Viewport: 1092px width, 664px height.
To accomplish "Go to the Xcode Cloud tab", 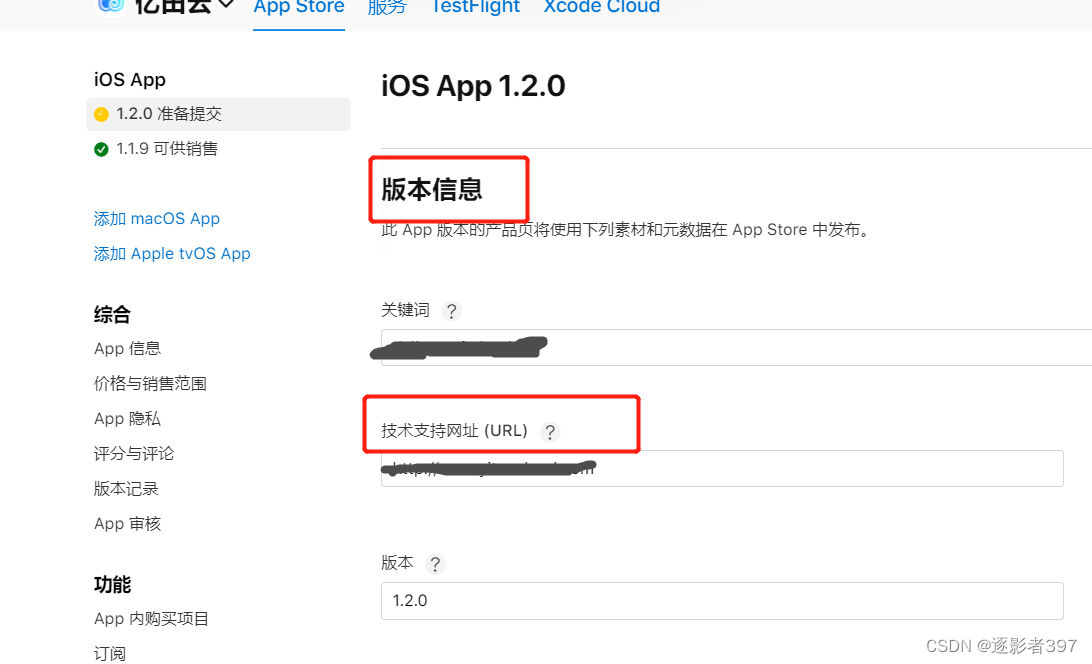I will pyautogui.click(x=602, y=8).
